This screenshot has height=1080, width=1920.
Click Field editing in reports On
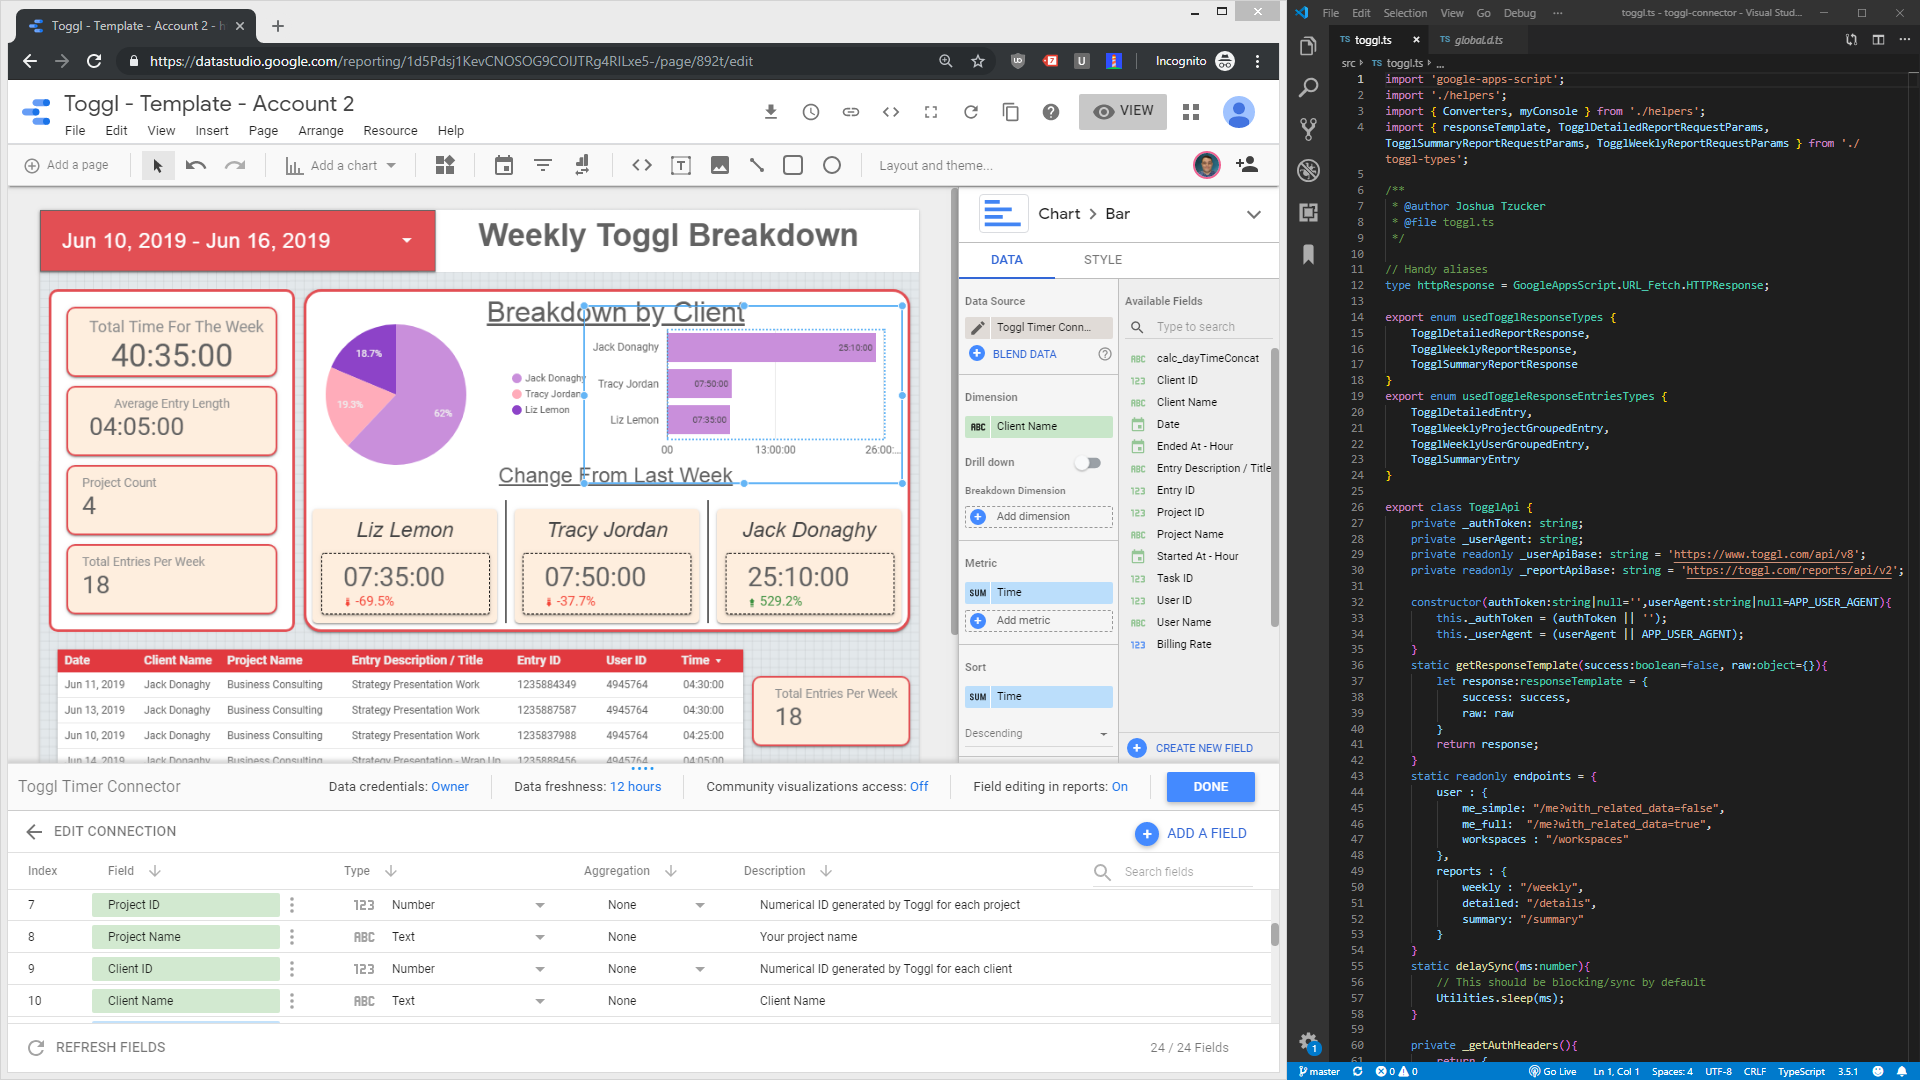point(1119,787)
